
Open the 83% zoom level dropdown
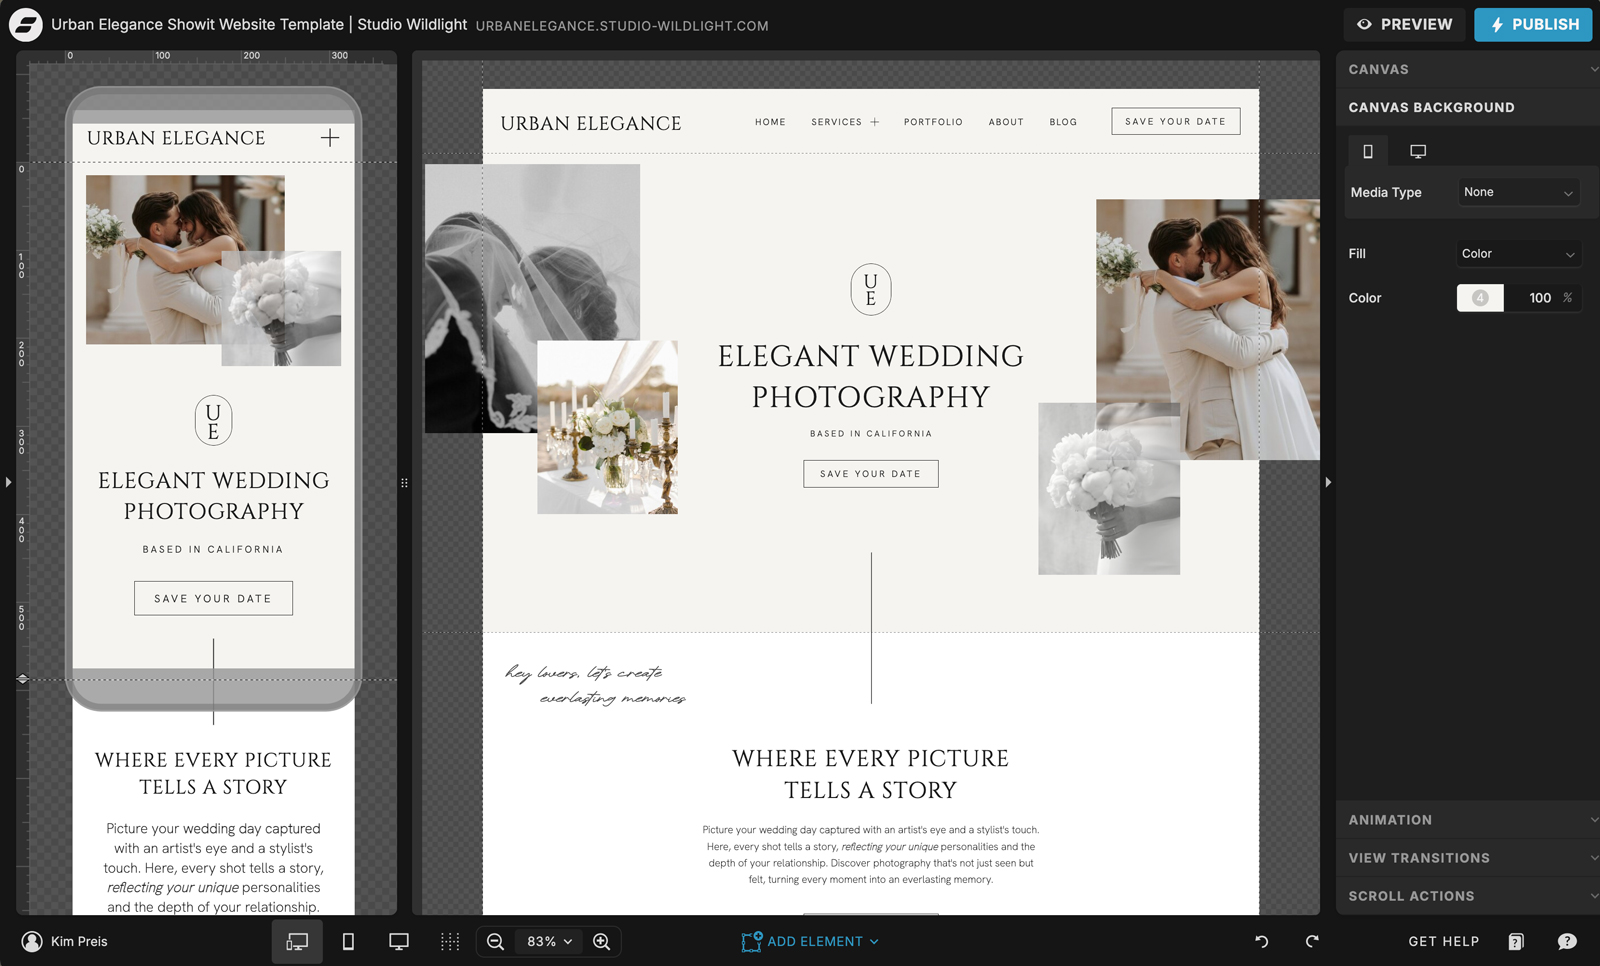tap(548, 941)
